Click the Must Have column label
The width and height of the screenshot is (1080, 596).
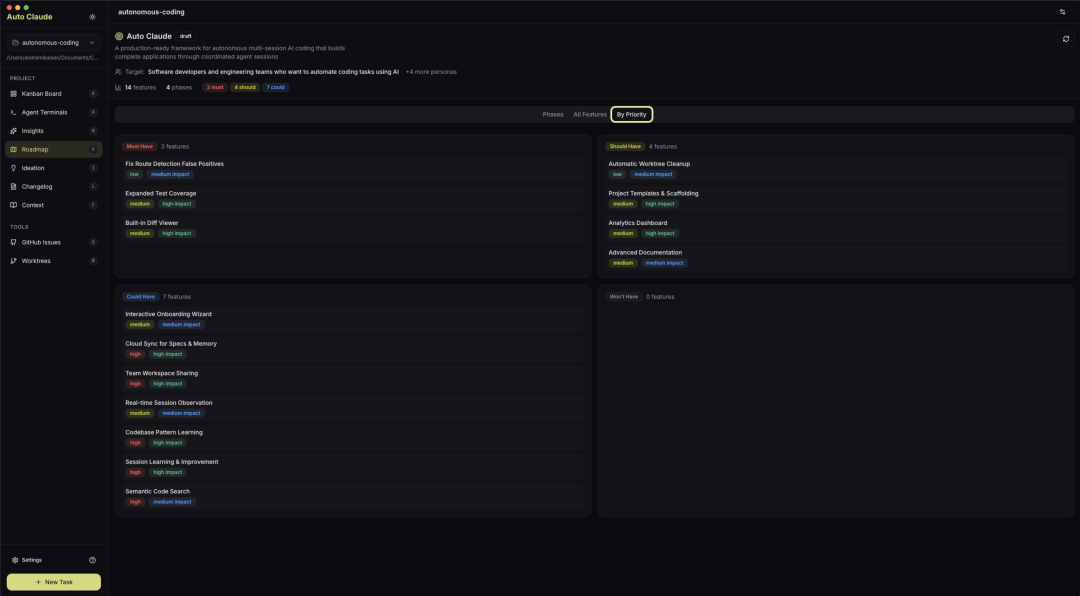[x=139, y=147]
